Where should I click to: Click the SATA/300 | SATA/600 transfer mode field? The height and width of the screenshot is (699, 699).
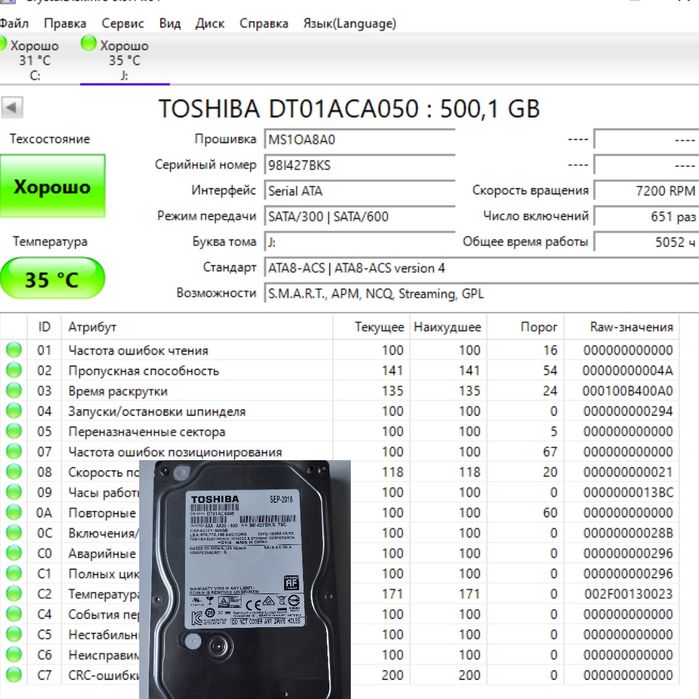point(359,217)
